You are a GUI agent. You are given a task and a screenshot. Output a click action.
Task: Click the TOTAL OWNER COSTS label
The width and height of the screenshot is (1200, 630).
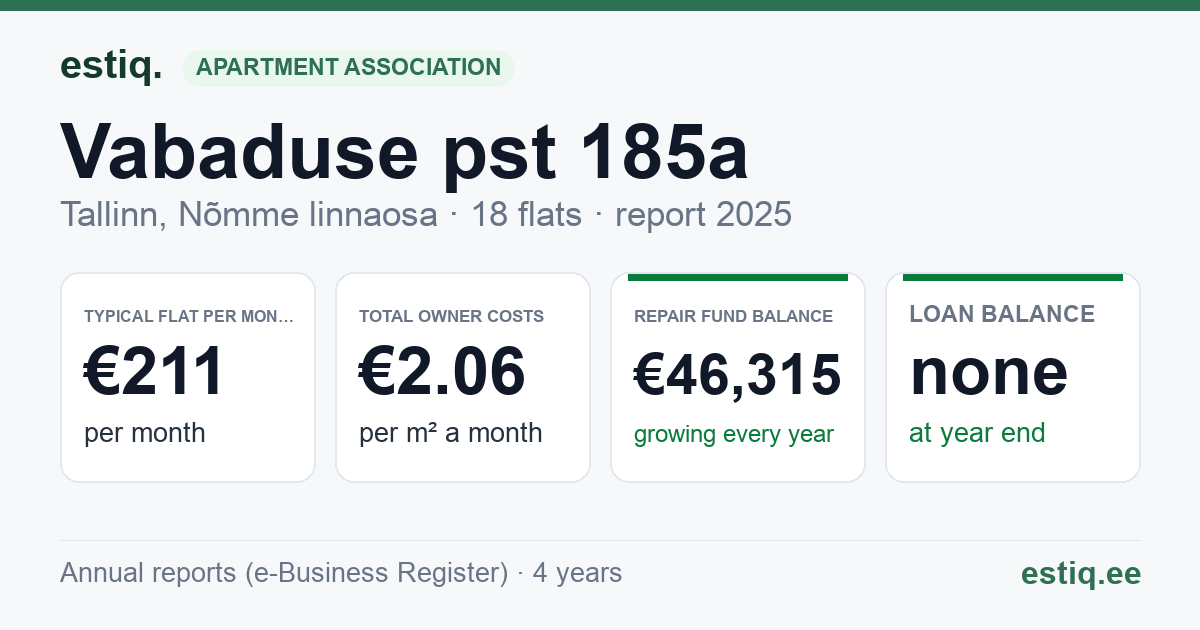(451, 316)
